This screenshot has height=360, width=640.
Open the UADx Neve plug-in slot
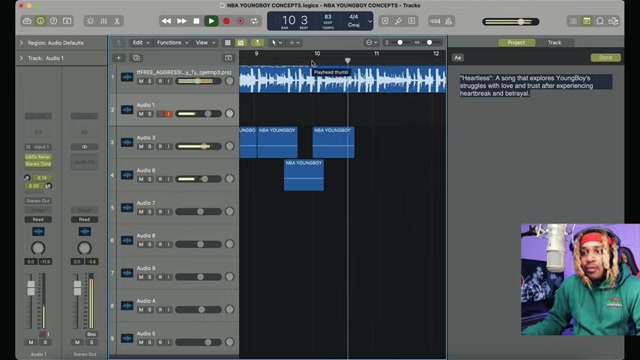[x=38, y=157]
